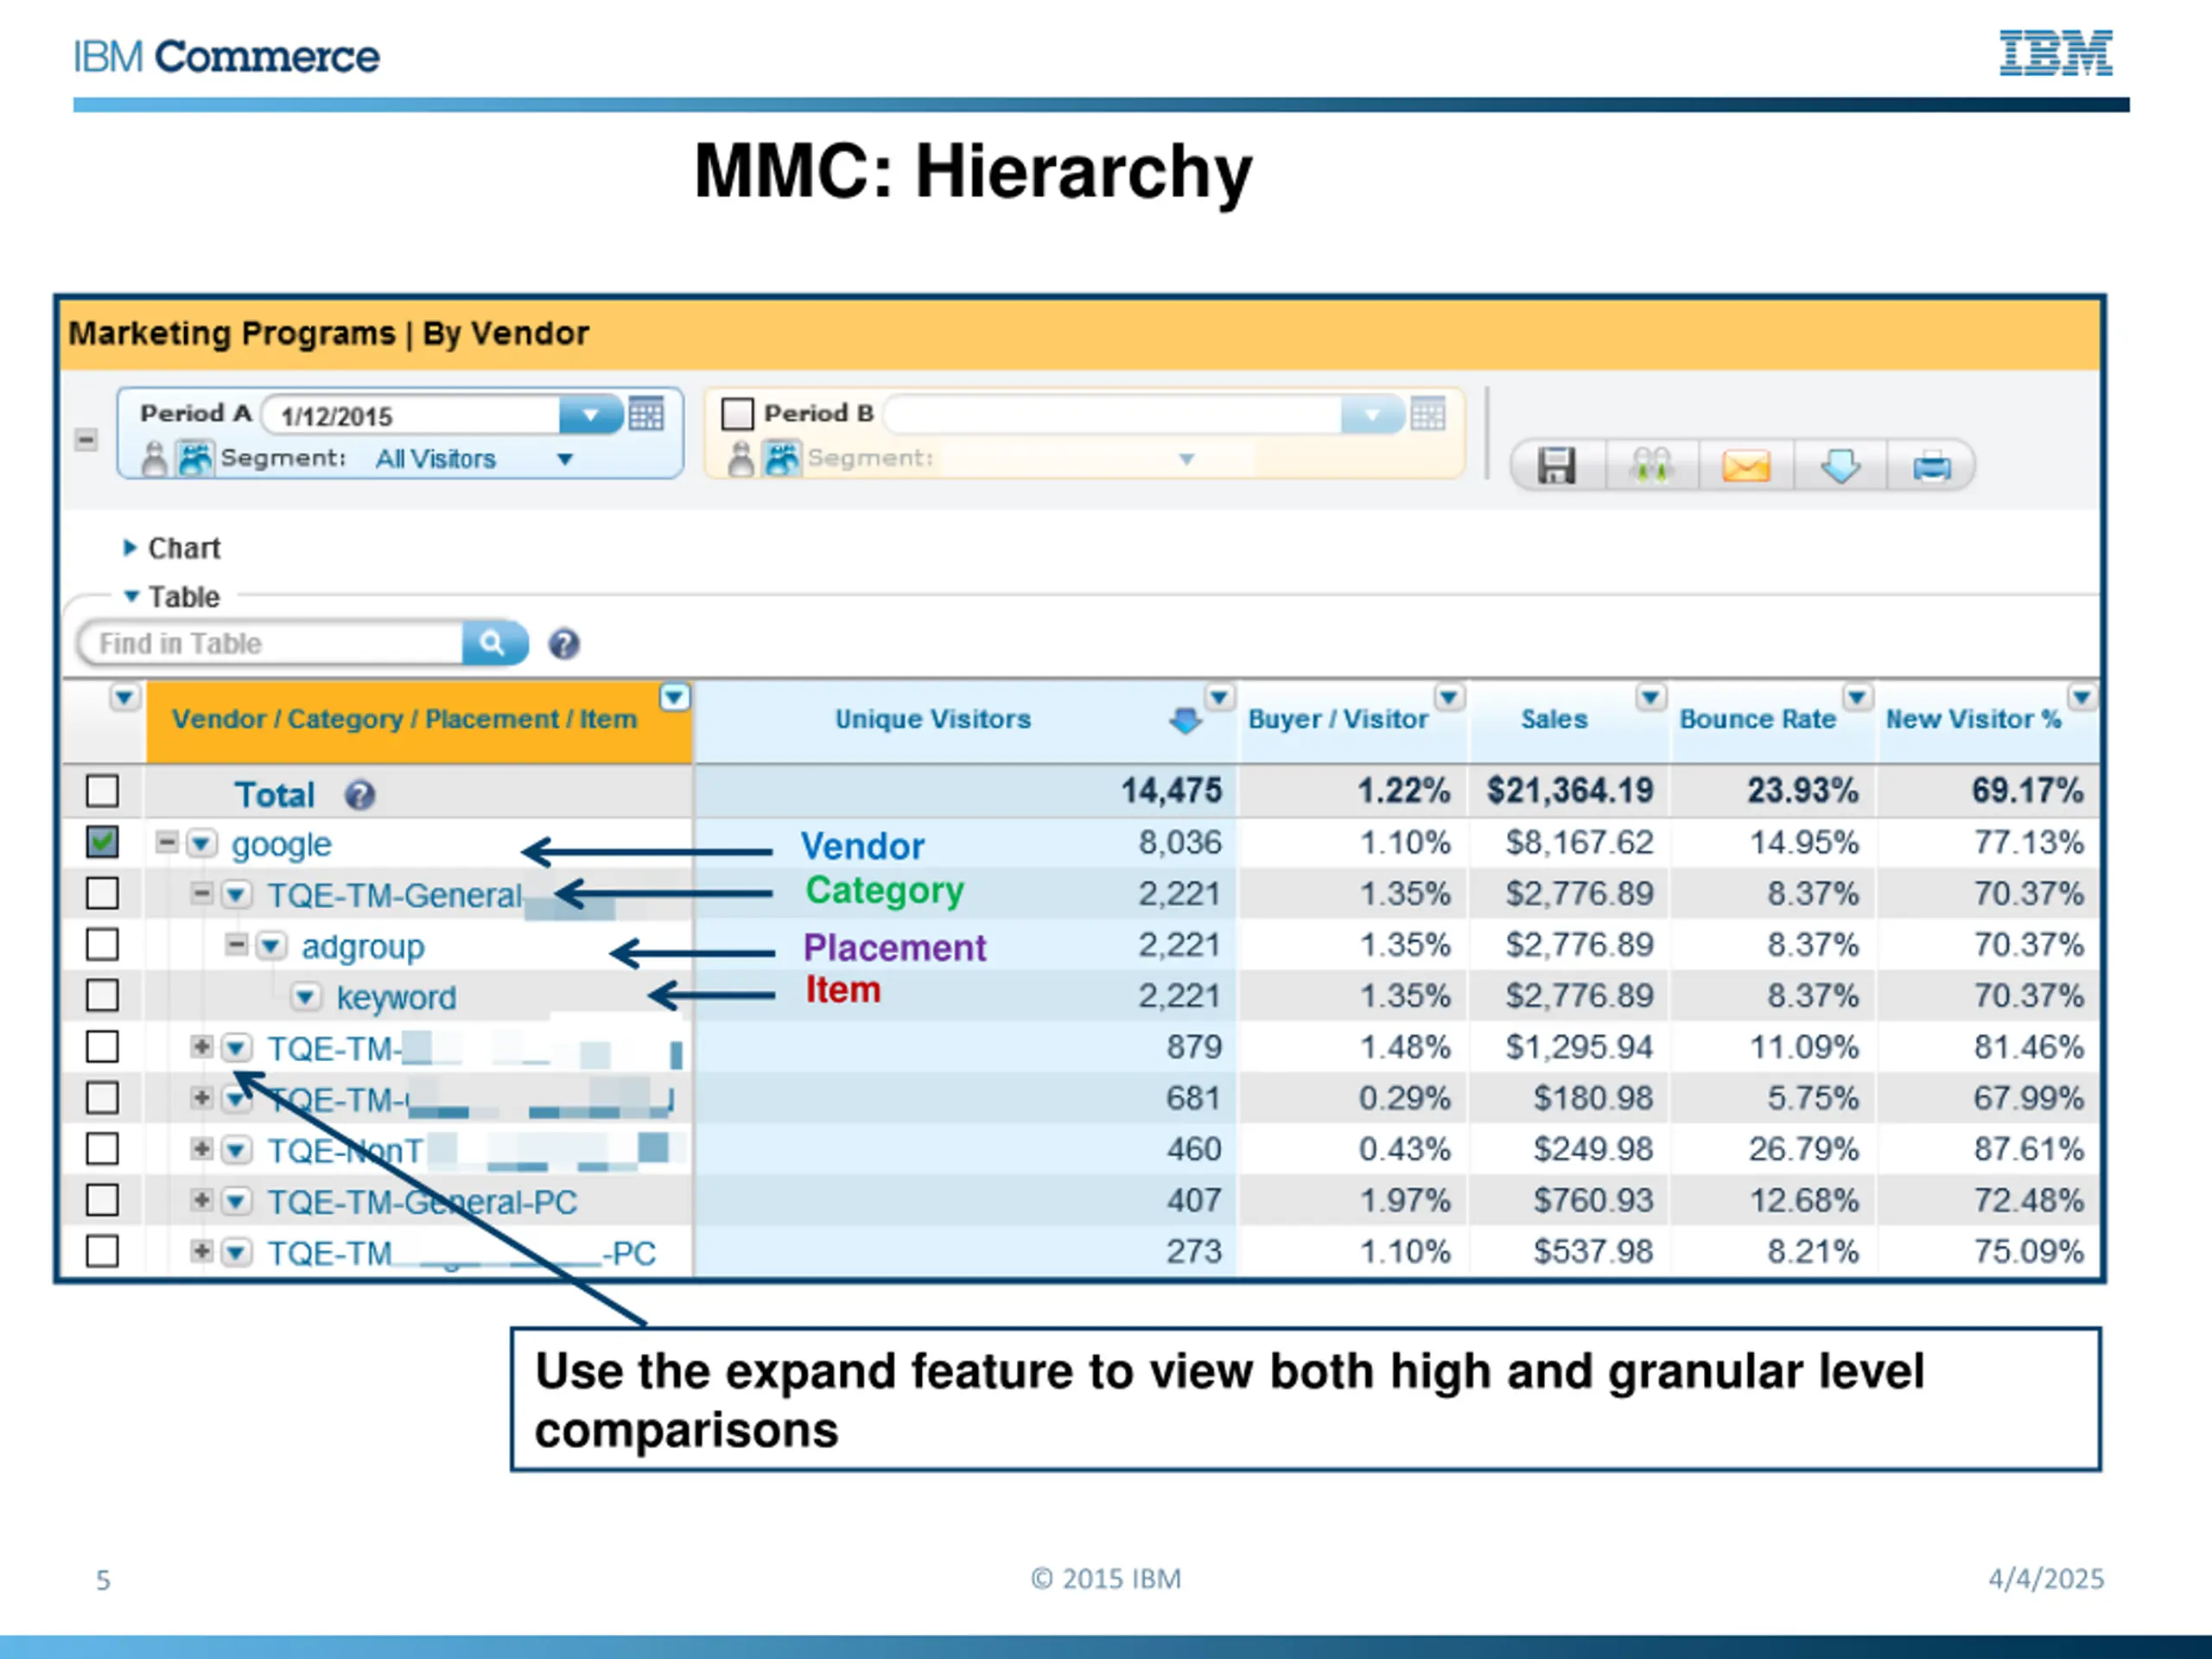Open the Period A calendar icon
The image size is (2212, 1659).
(x=646, y=413)
